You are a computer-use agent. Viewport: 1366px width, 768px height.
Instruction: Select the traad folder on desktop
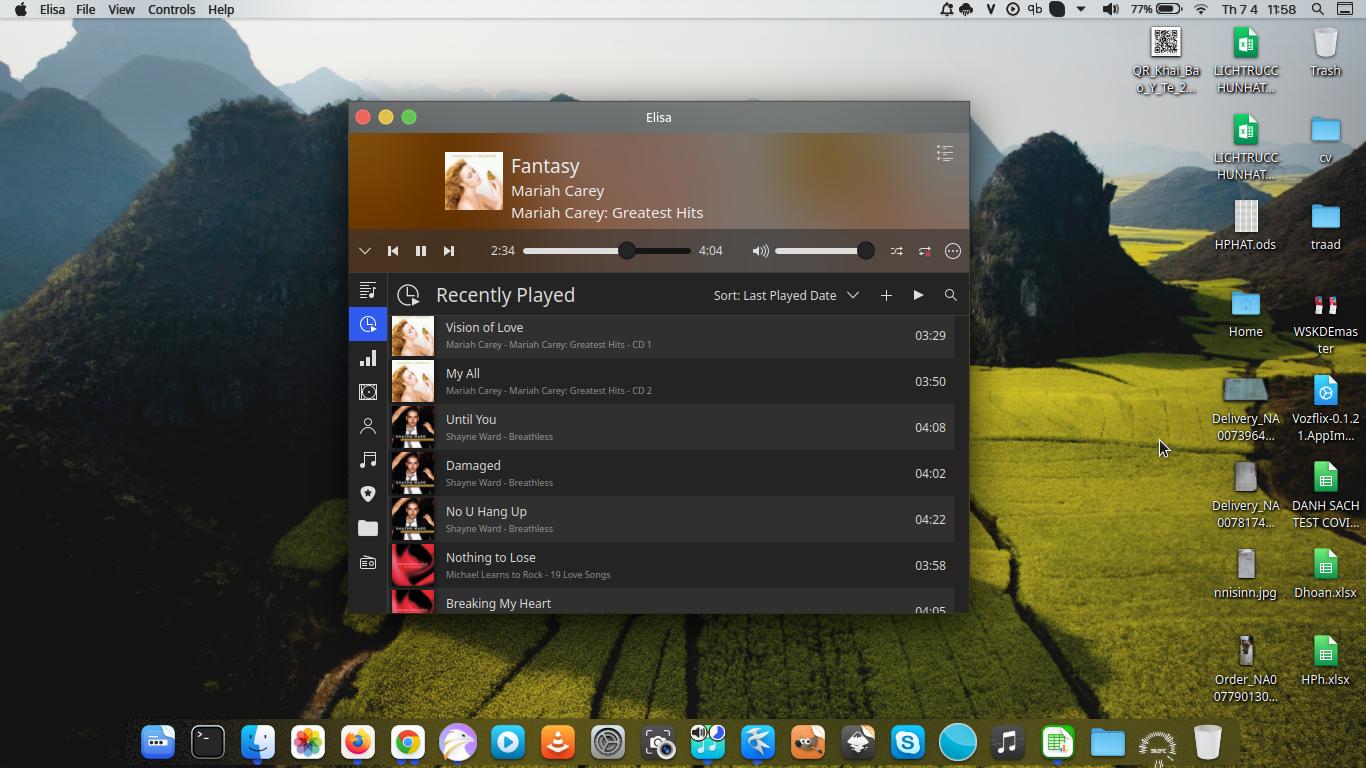point(1325,226)
